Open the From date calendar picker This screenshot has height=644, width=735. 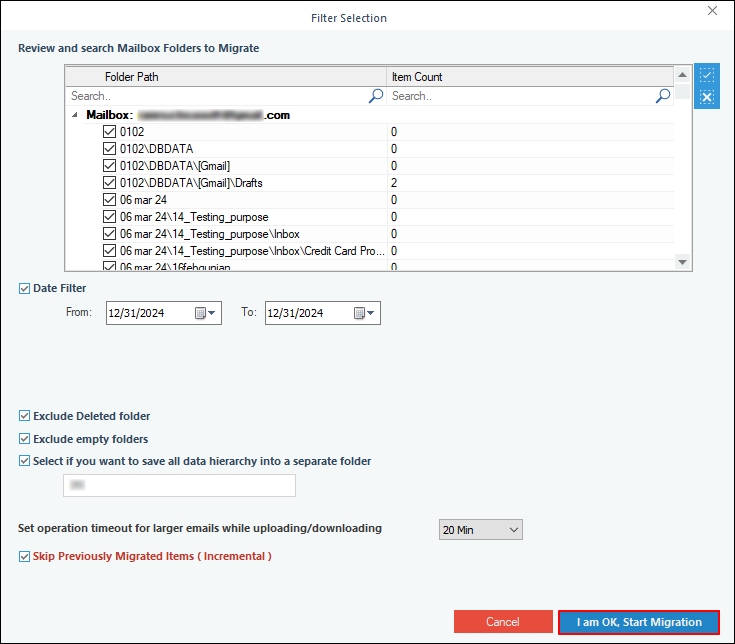click(x=205, y=313)
